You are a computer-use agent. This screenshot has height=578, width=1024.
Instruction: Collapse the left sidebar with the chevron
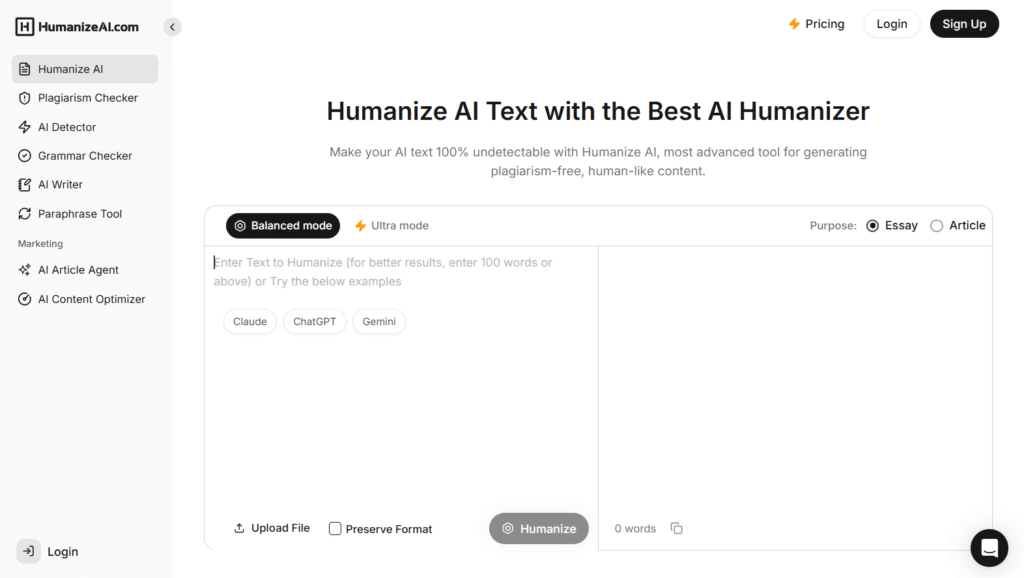point(172,27)
